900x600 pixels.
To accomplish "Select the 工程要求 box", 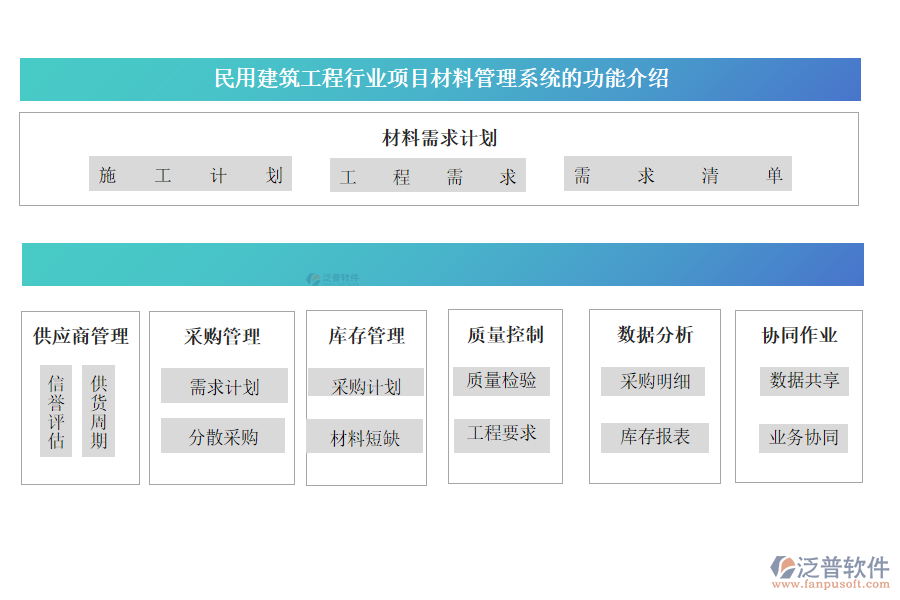I will tap(501, 433).
